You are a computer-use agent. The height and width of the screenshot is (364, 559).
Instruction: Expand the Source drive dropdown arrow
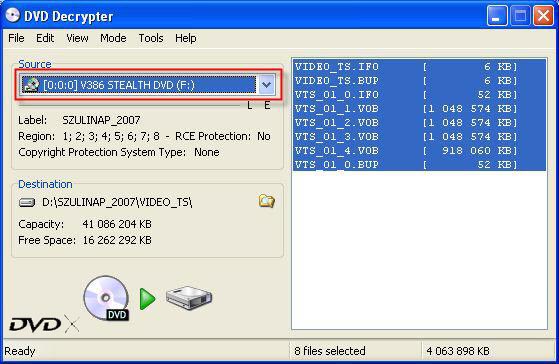[267, 85]
